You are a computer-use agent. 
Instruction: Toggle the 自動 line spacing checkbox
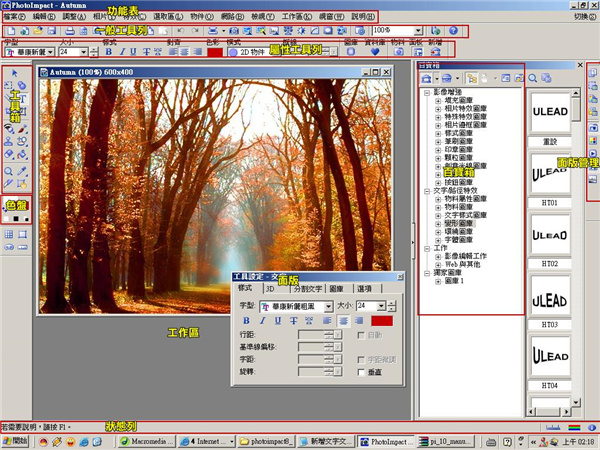pyautogui.click(x=360, y=335)
